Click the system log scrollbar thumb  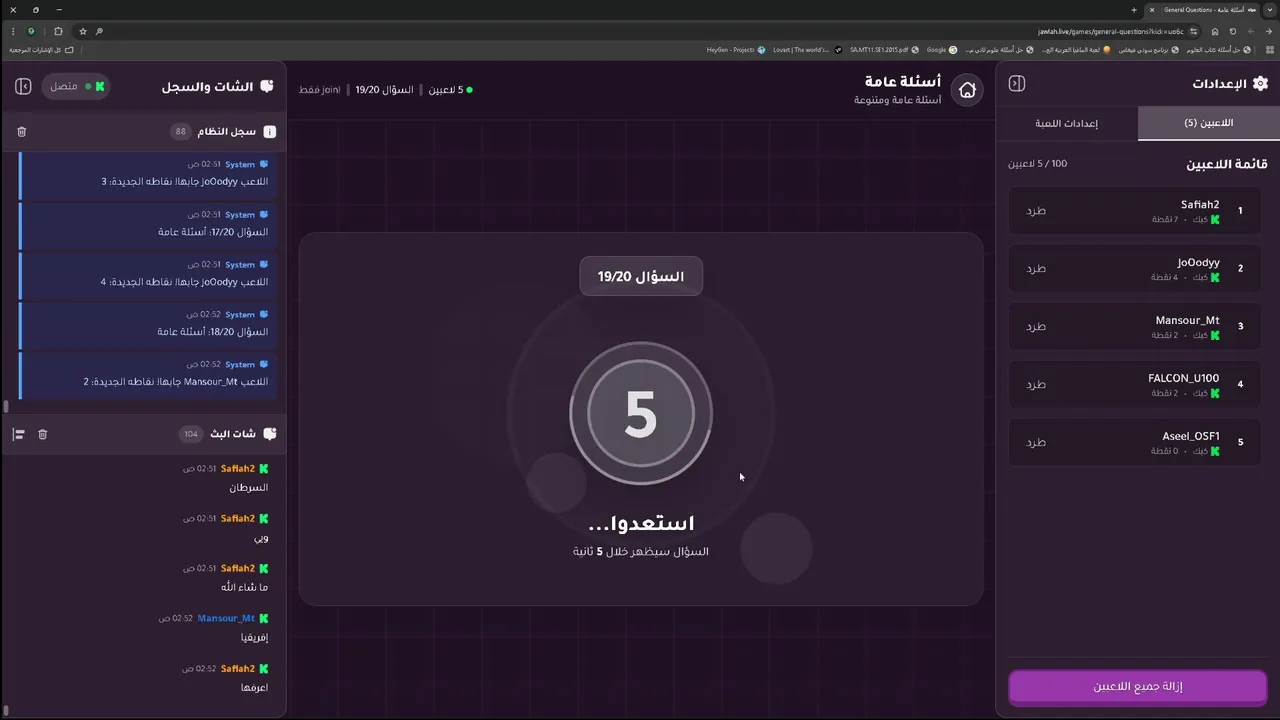[6, 406]
